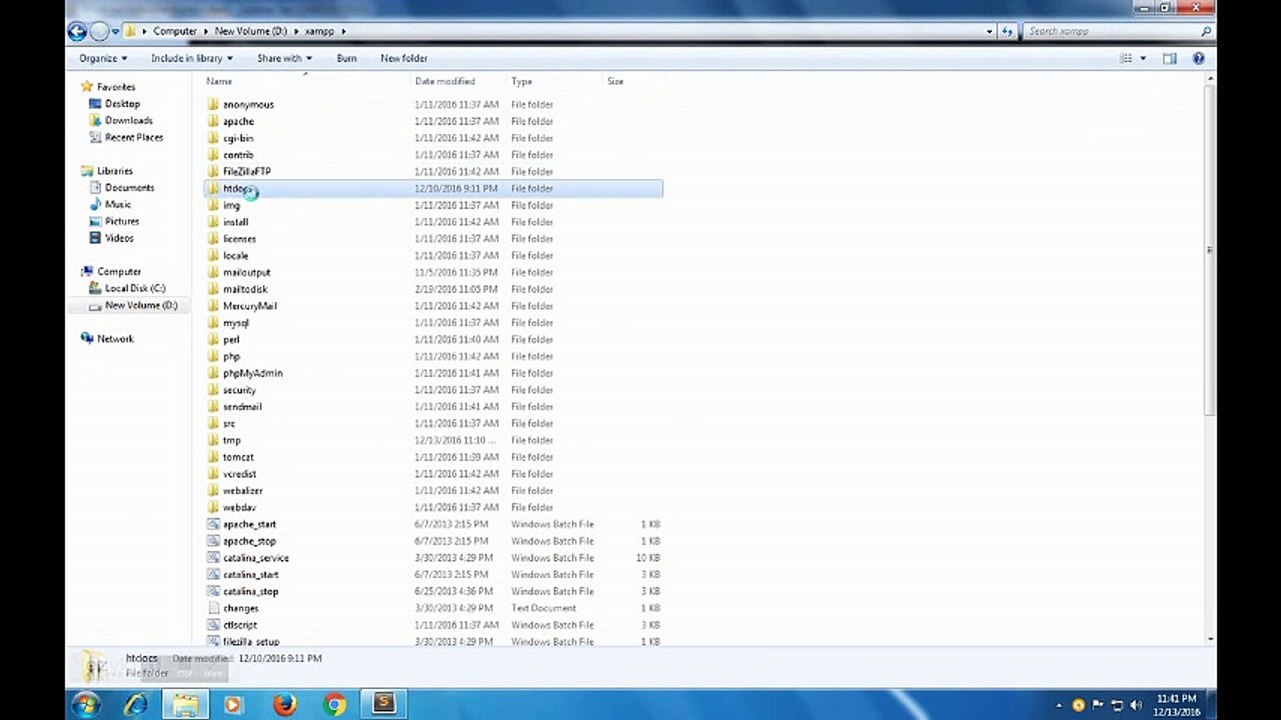
Task: Open the recent pages dropdown arrow
Action: click(x=116, y=31)
